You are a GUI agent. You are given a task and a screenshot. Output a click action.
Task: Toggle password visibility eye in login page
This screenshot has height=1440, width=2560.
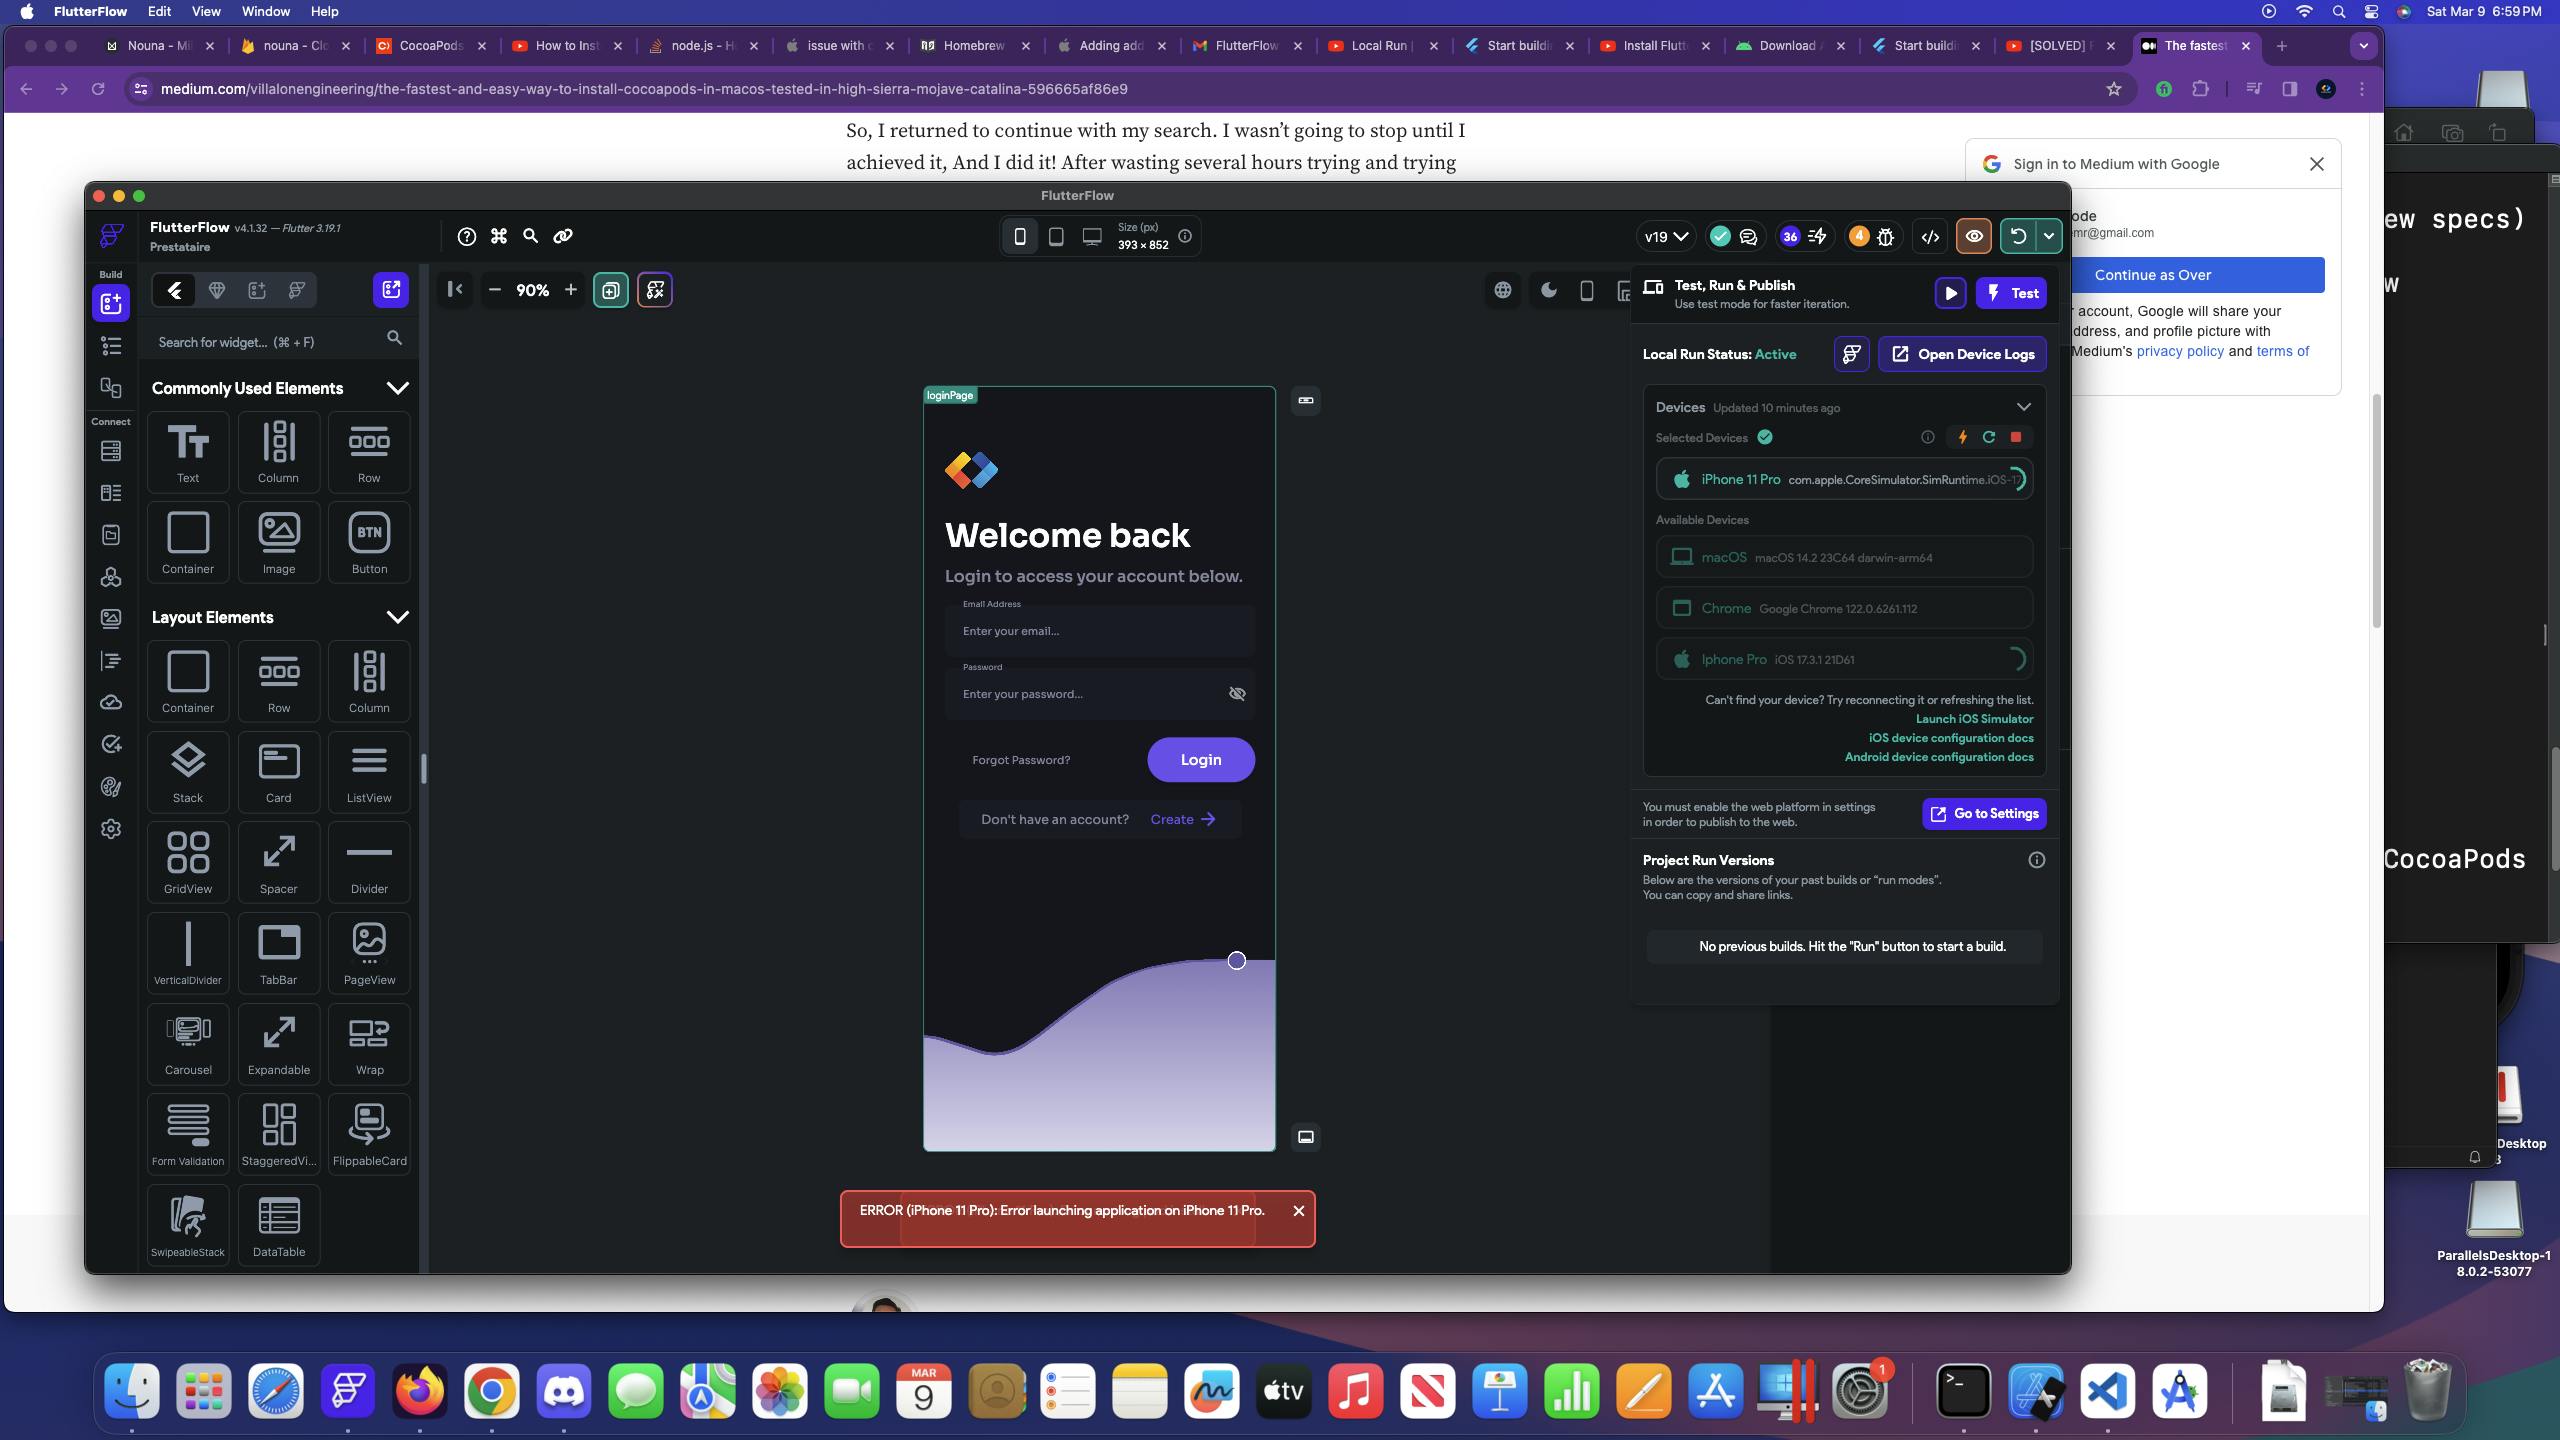[1237, 694]
